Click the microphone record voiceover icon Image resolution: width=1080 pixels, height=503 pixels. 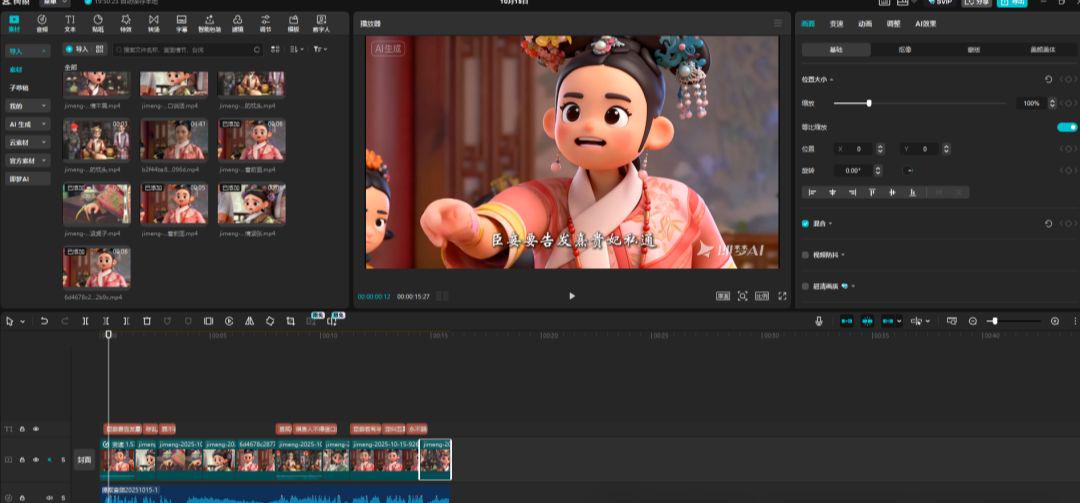(x=819, y=321)
